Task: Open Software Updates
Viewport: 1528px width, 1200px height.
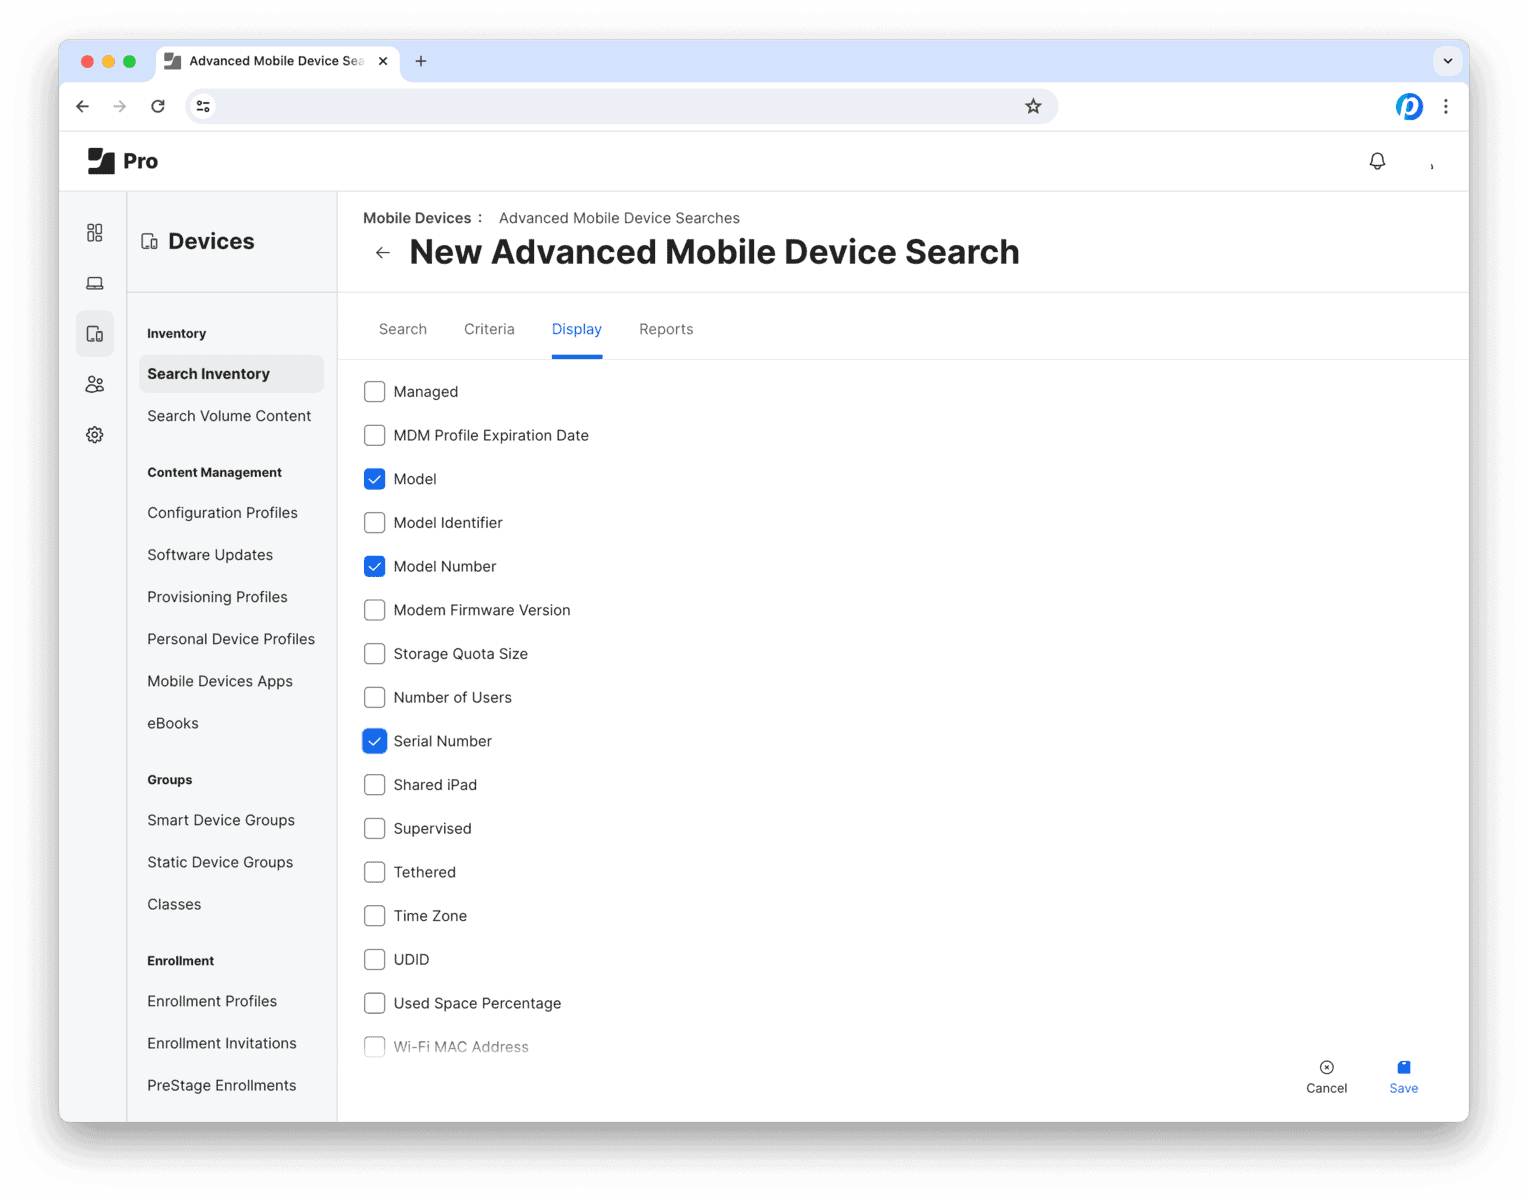Action: coord(210,555)
